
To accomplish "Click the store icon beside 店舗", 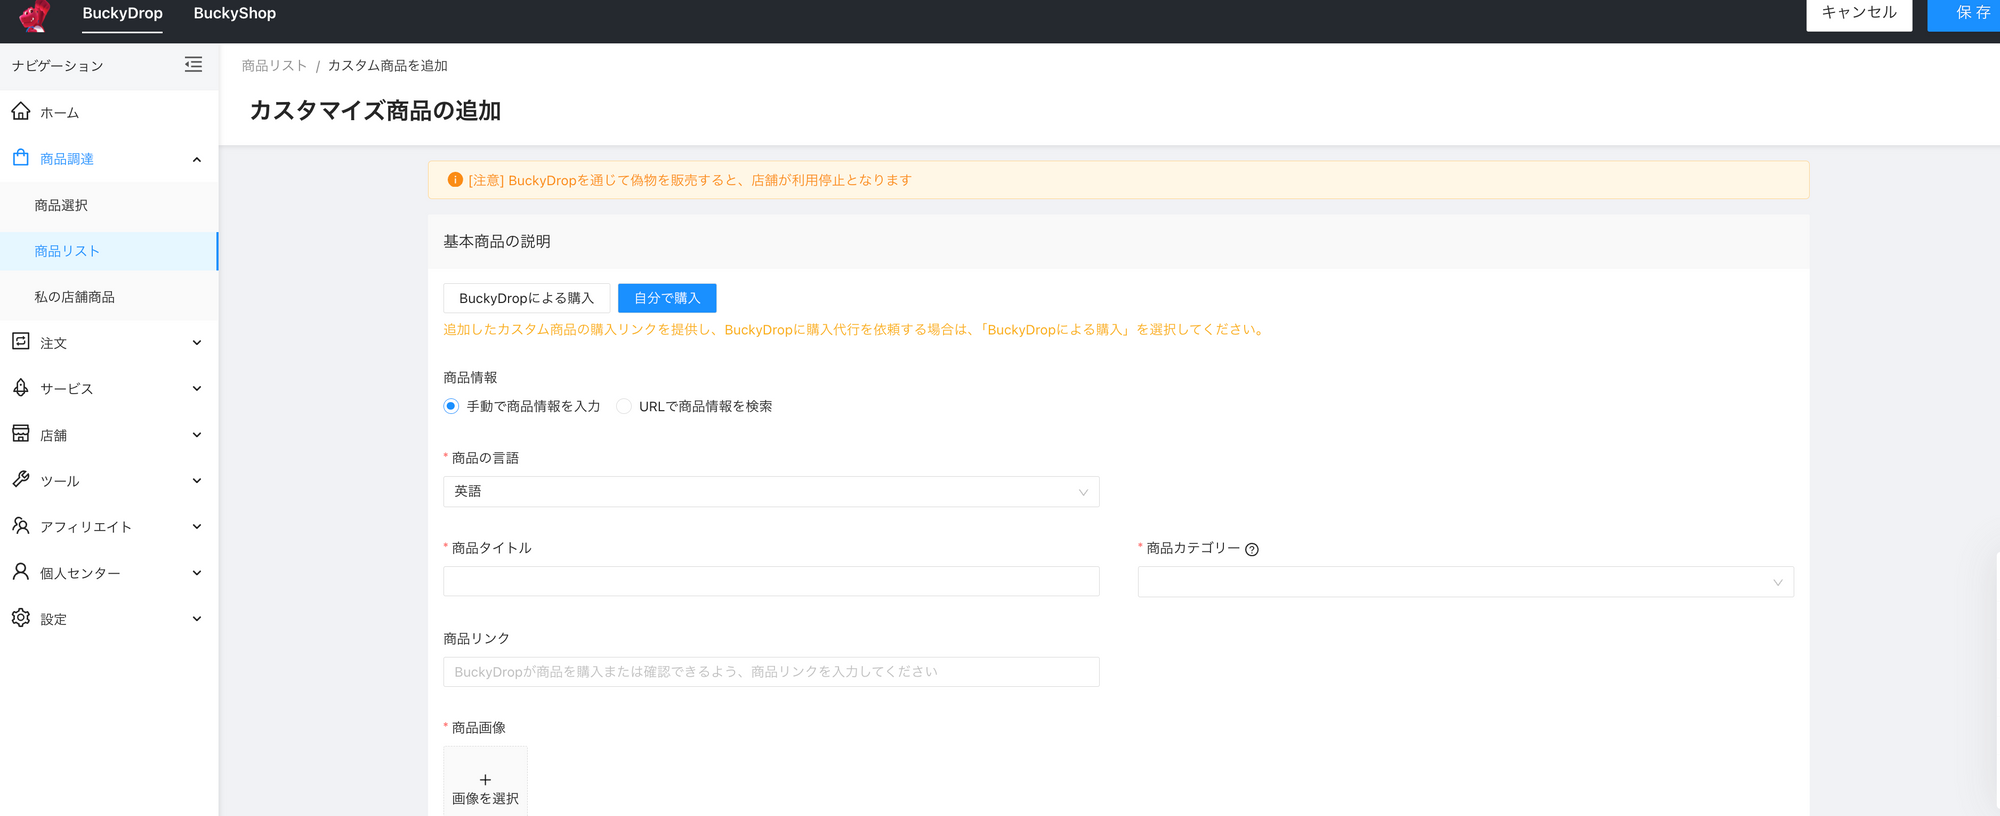I will [x=21, y=433].
